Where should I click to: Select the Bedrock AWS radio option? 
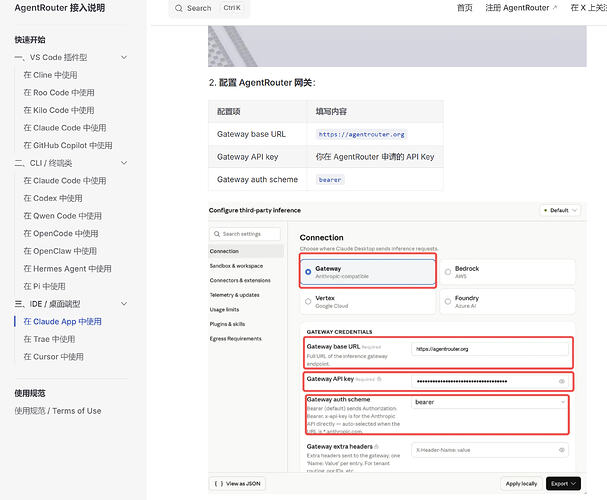[x=448, y=272]
